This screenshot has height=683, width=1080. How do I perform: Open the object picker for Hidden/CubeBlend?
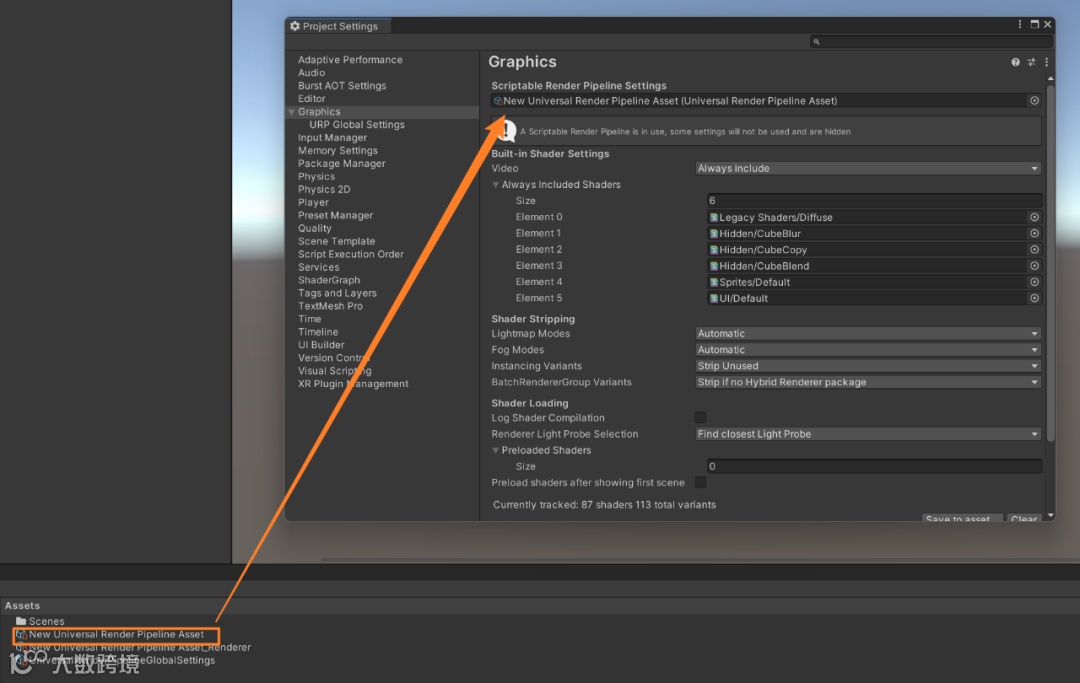click(1035, 266)
